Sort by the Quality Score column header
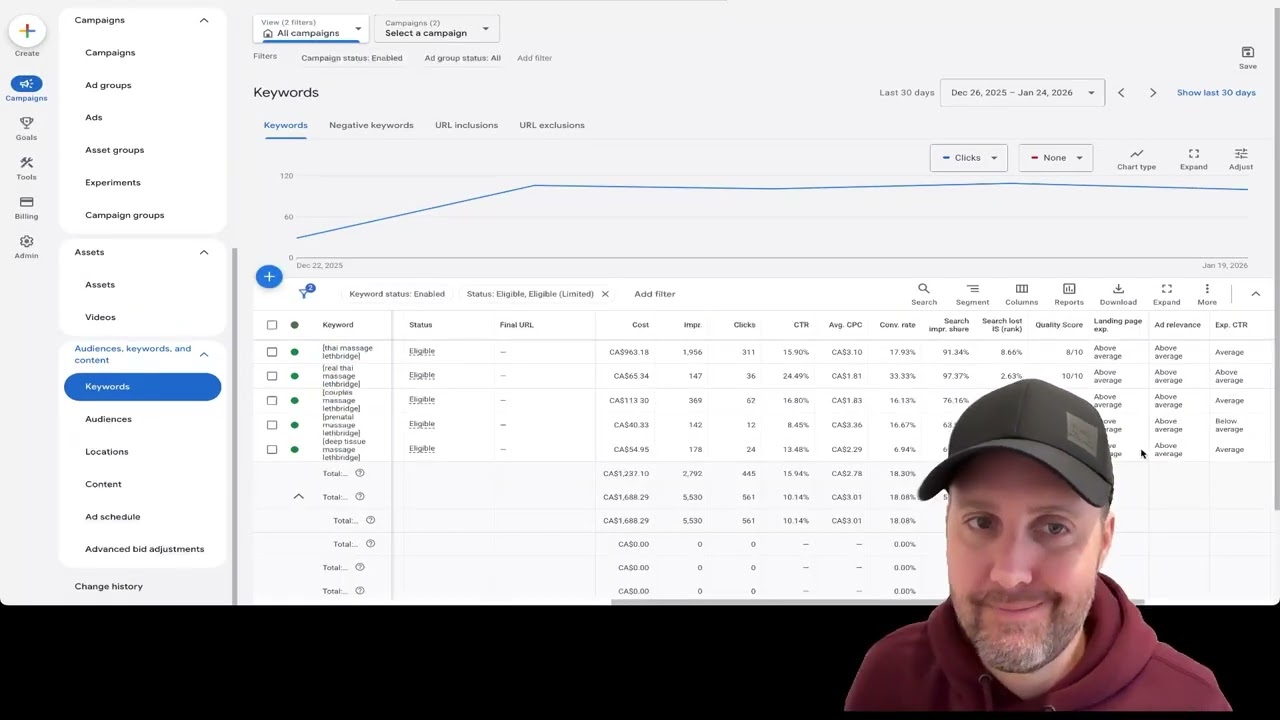Viewport: 1280px width, 720px height. click(x=1059, y=325)
